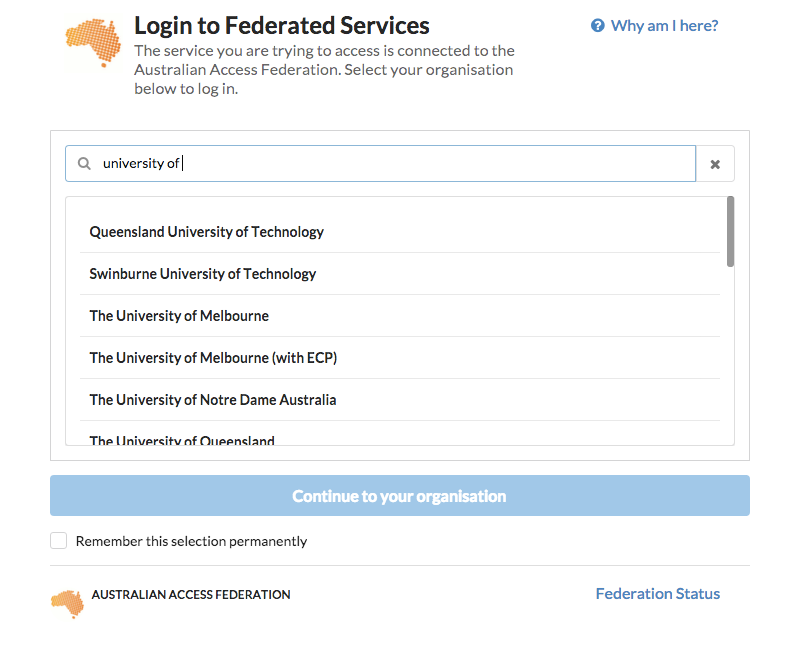The width and height of the screenshot is (810, 654).
Task: Tick 'Remember this selection permanently' checkbox
Action: tap(58, 541)
